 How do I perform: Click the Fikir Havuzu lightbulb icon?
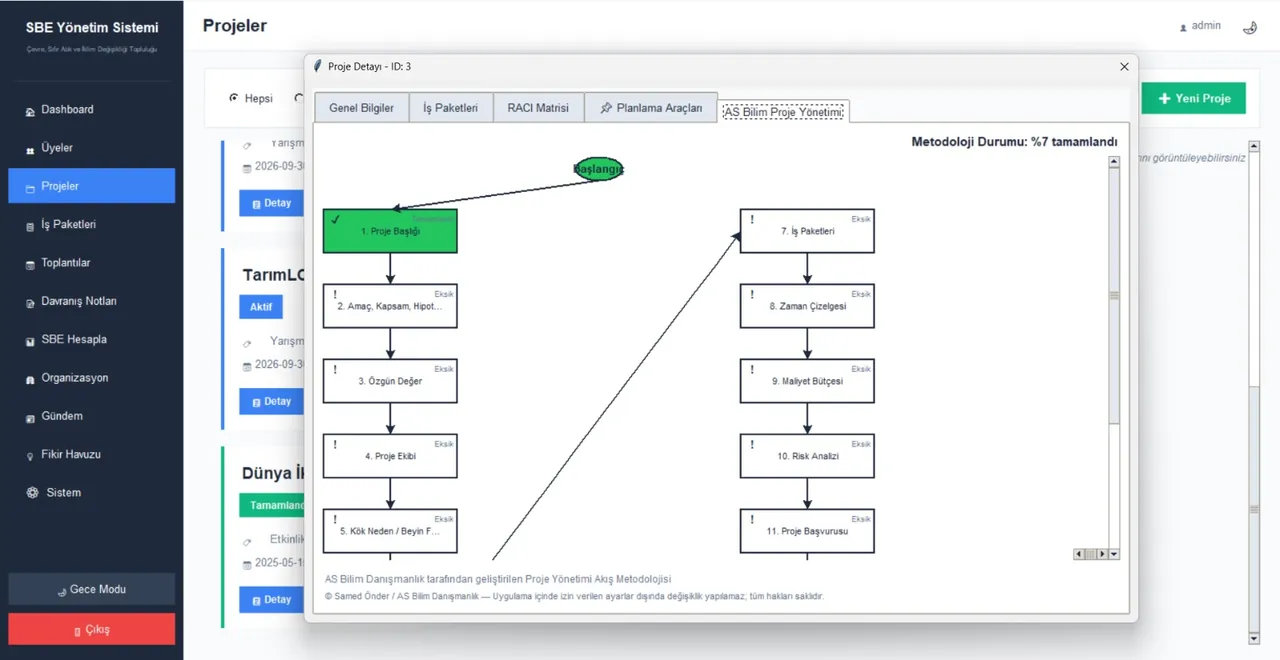pyautogui.click(x=30, y=455)
